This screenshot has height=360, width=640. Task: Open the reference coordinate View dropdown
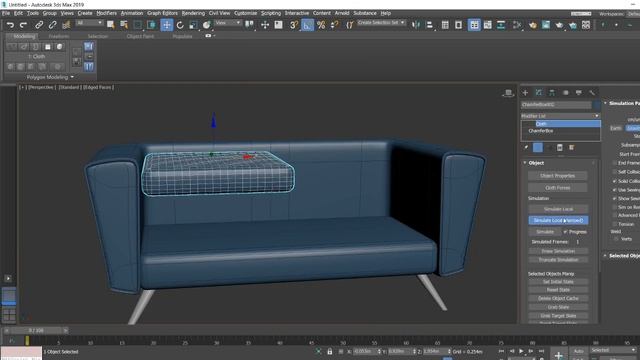coord(228,23)
